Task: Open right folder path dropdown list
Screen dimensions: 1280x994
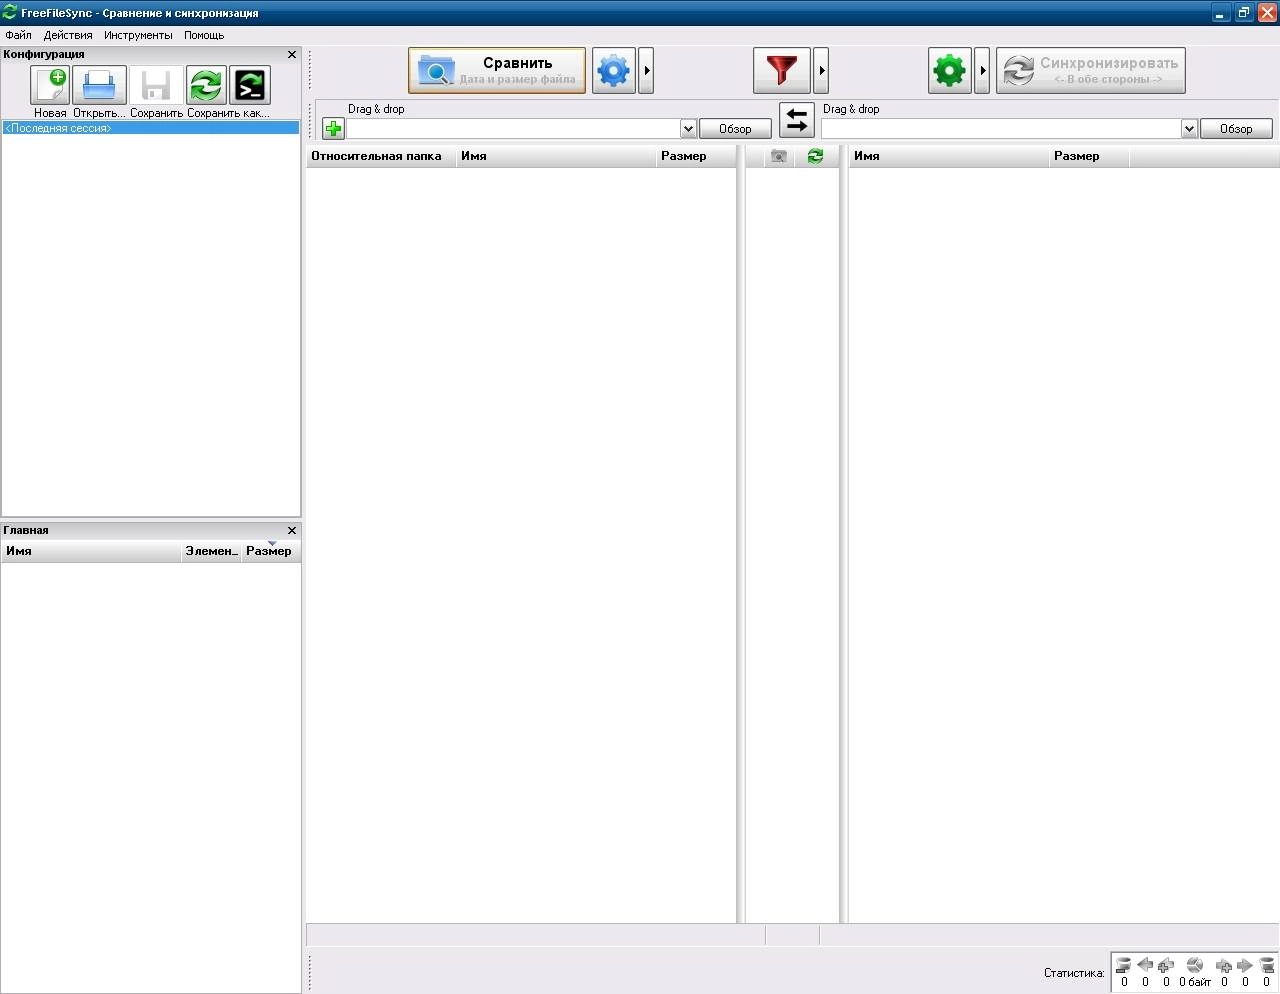Action: [1189, 129]
